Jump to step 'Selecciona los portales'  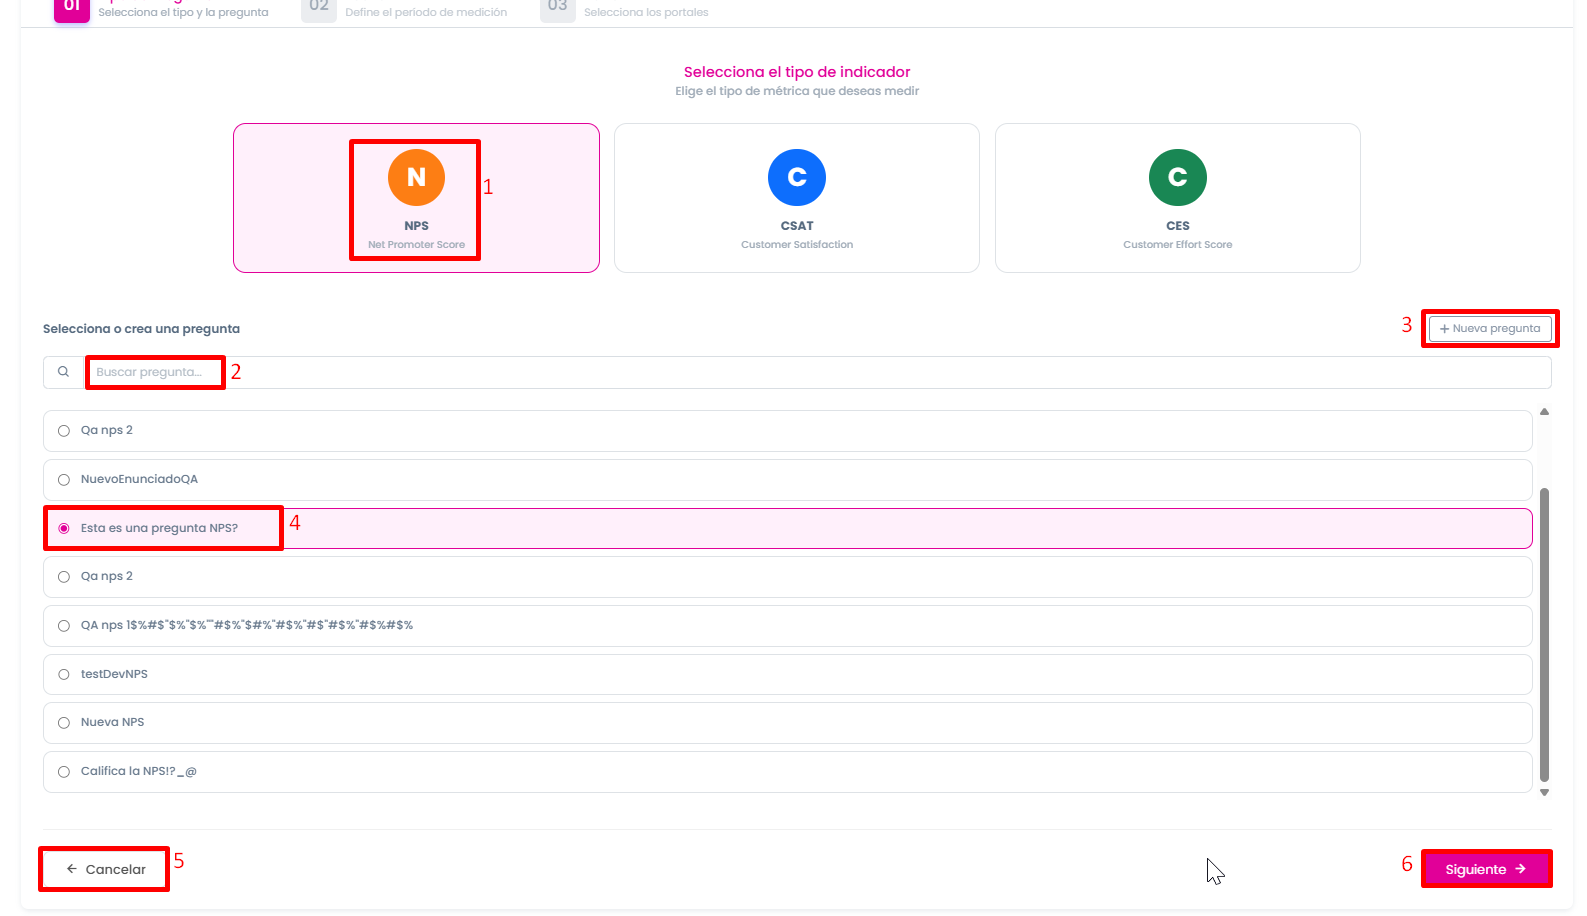coord(646,12)
